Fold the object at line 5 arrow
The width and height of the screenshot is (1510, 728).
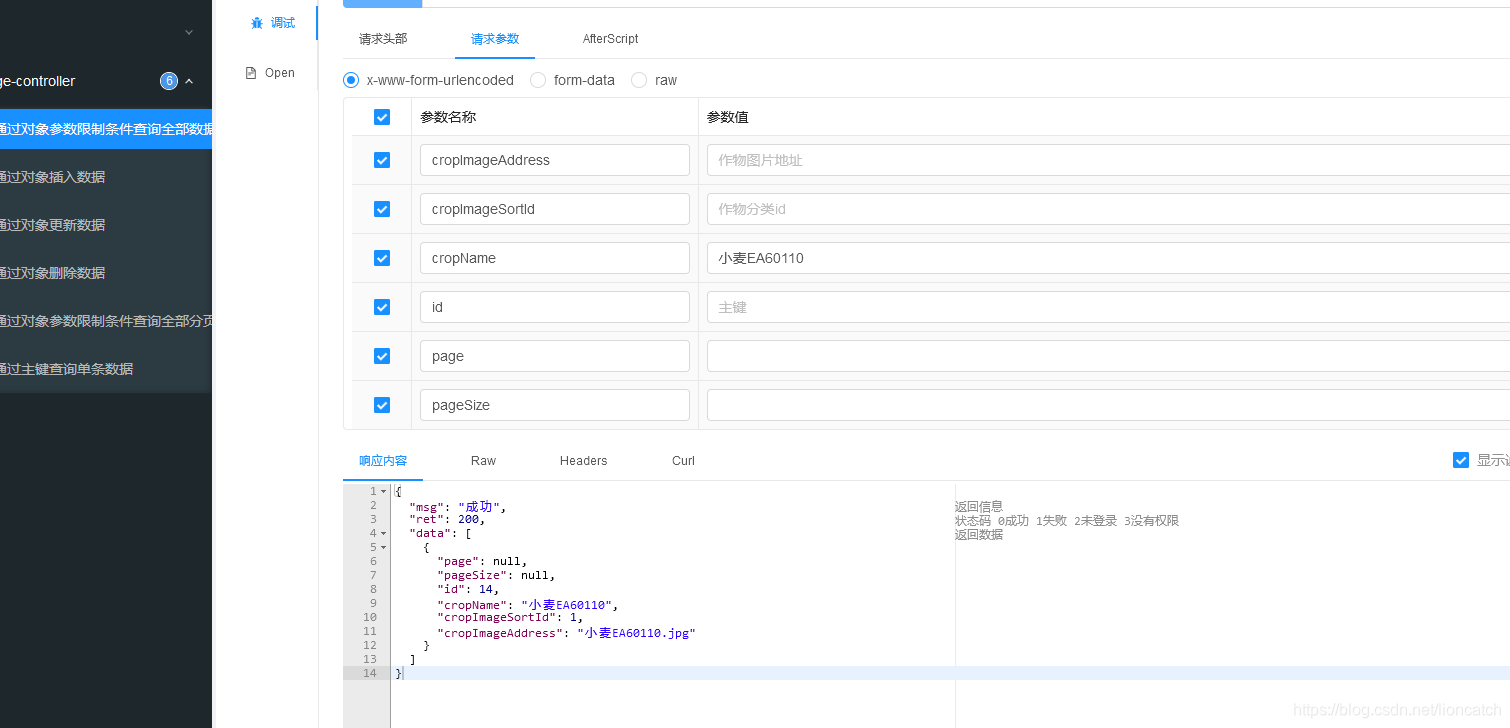pos(383,547)
